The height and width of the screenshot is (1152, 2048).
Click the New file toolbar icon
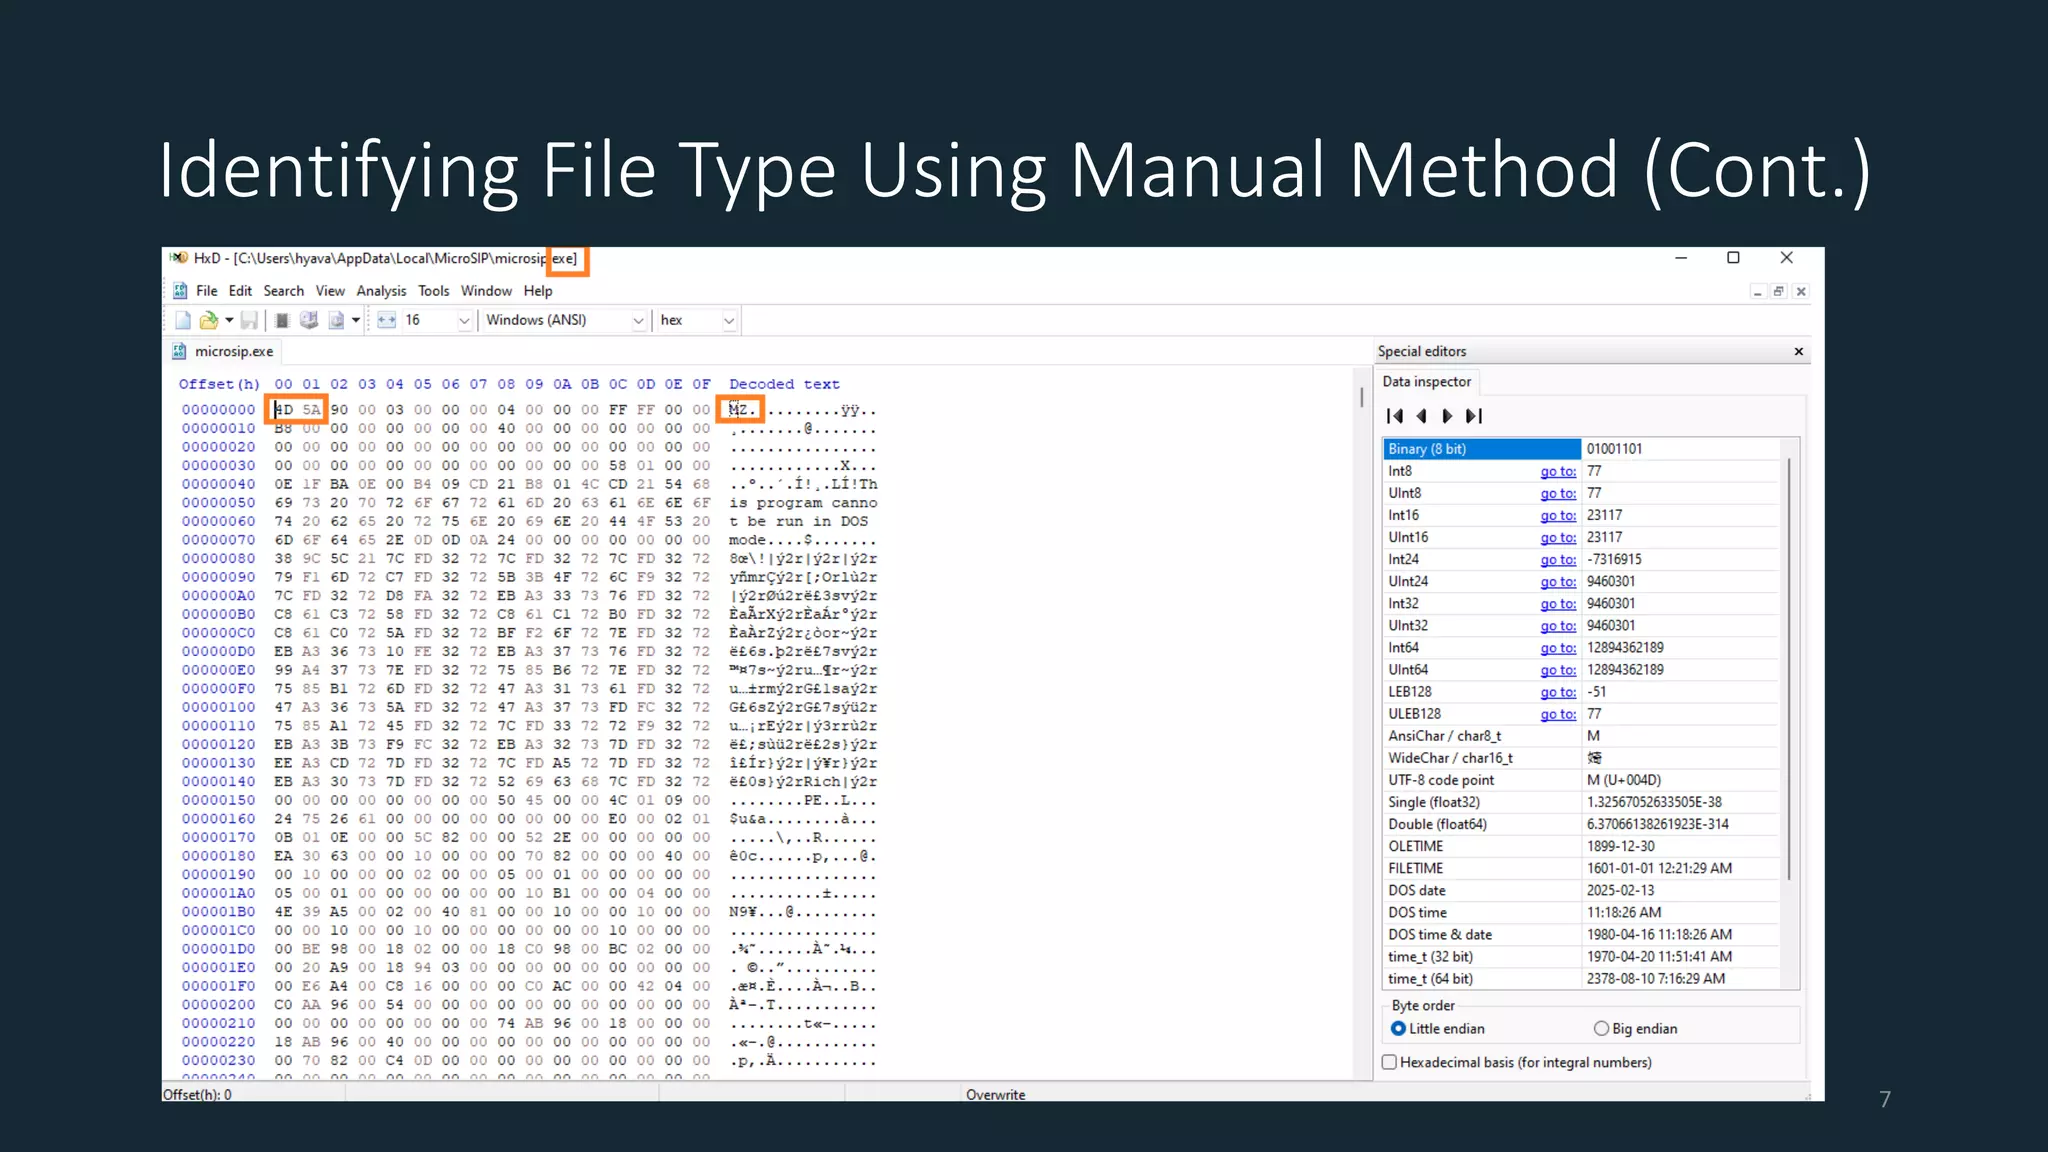[183, 320]
